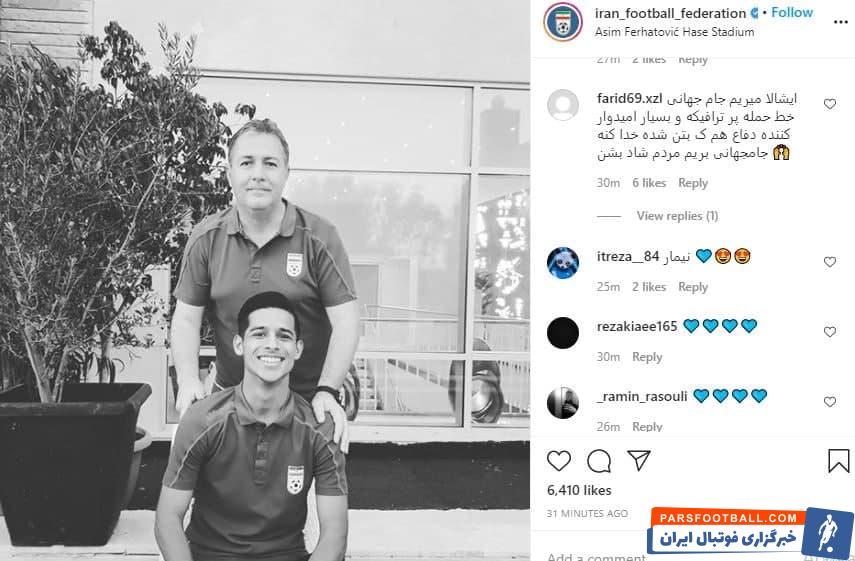The height and width of the screenshot is (561, 855).
Task: Like _ramin_rasouli's comment heart
Action: [x=830, y=402]
